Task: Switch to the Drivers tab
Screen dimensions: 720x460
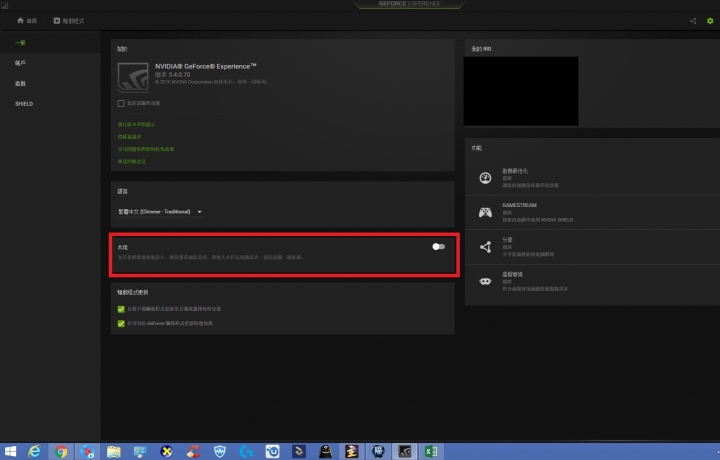Action: coord(68,21)
